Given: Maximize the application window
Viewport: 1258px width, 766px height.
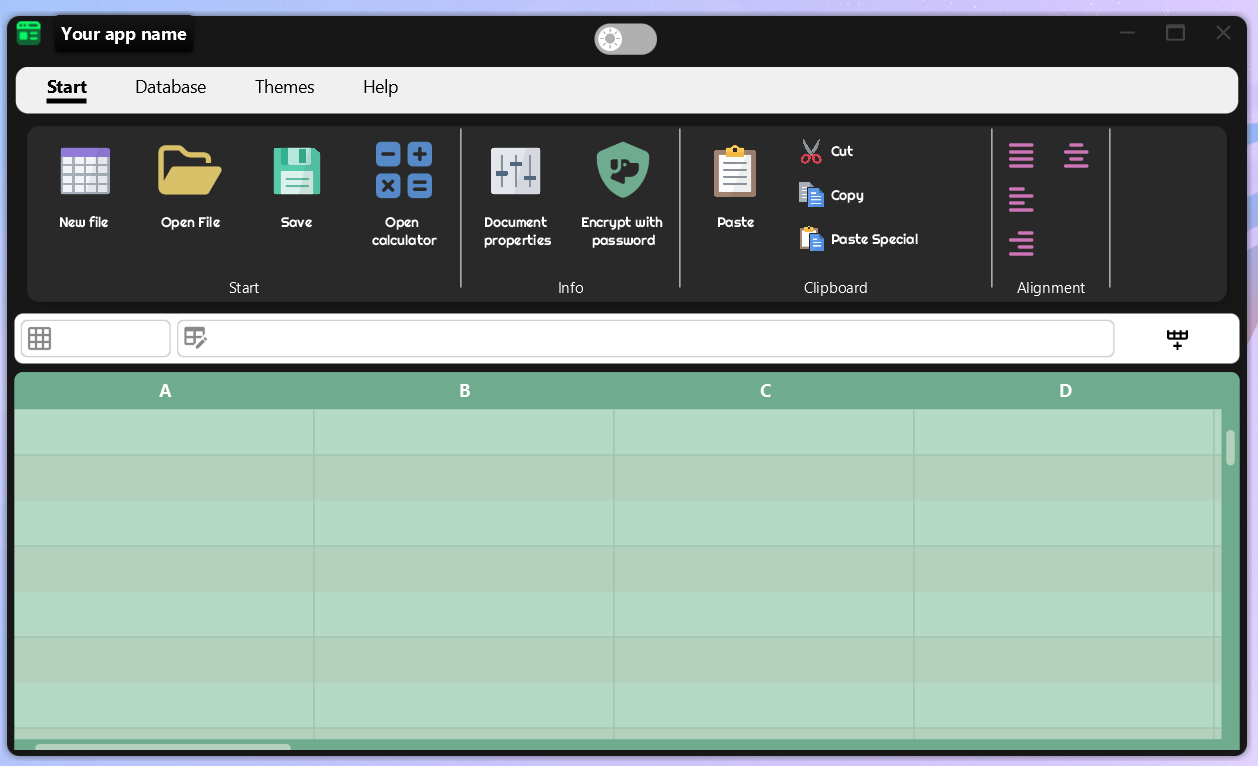Looking at the screenshot, I should point(1176,33).
